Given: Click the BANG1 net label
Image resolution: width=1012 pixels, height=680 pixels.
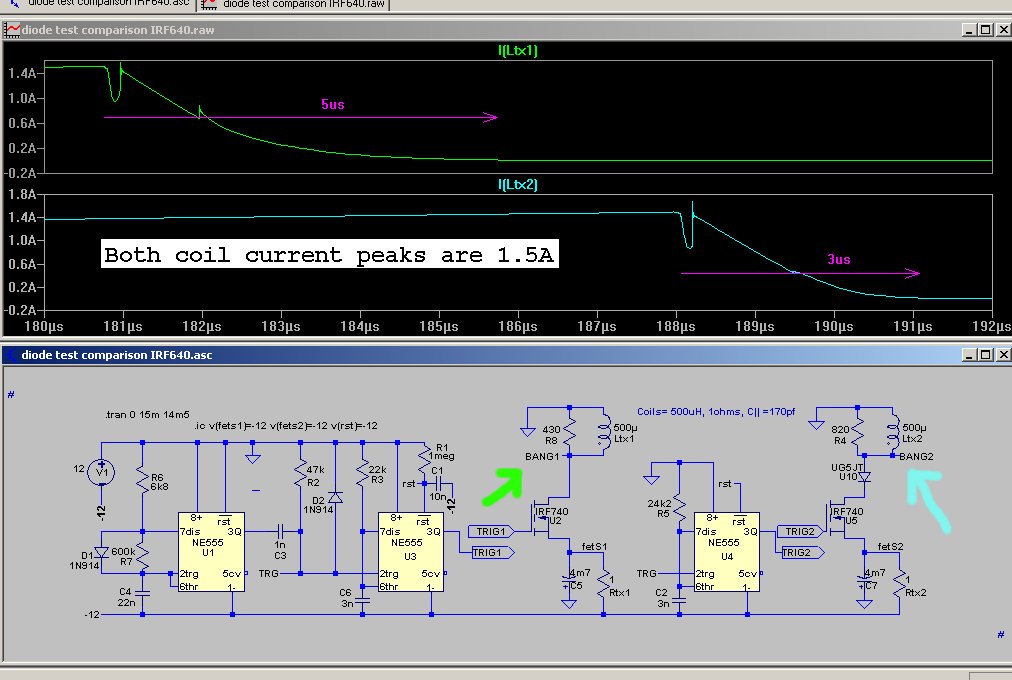Looking at the screenshot, I should [544, 457].
